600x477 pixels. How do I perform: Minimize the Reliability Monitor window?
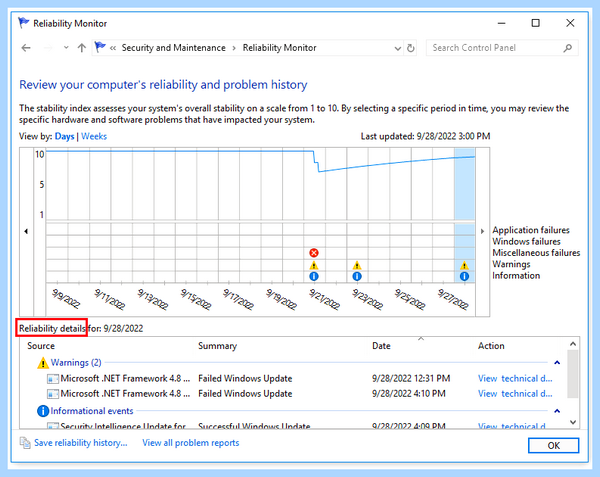tap(502, 23)
